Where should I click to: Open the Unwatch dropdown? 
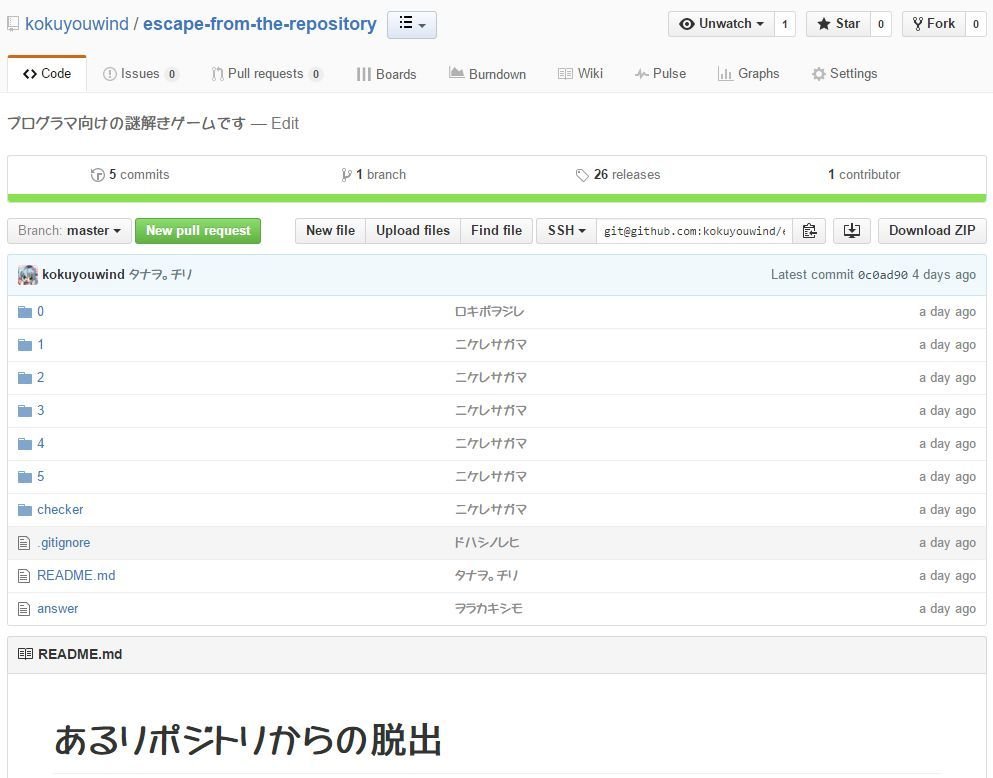721,24
